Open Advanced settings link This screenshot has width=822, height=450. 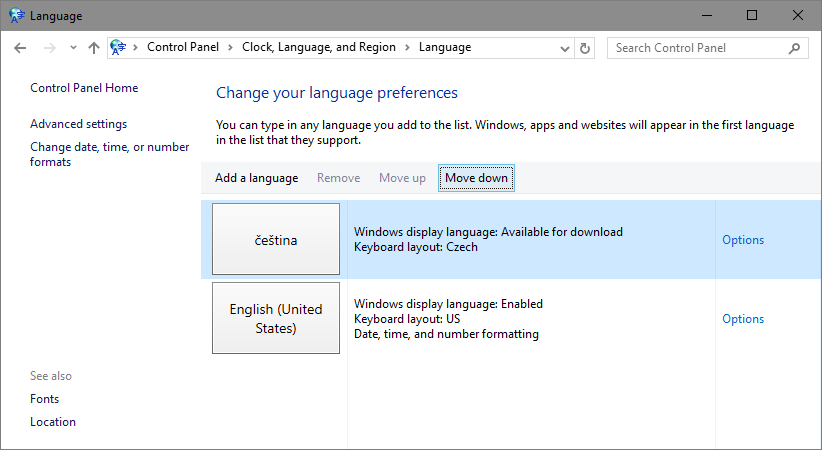(x=79, y=124)
